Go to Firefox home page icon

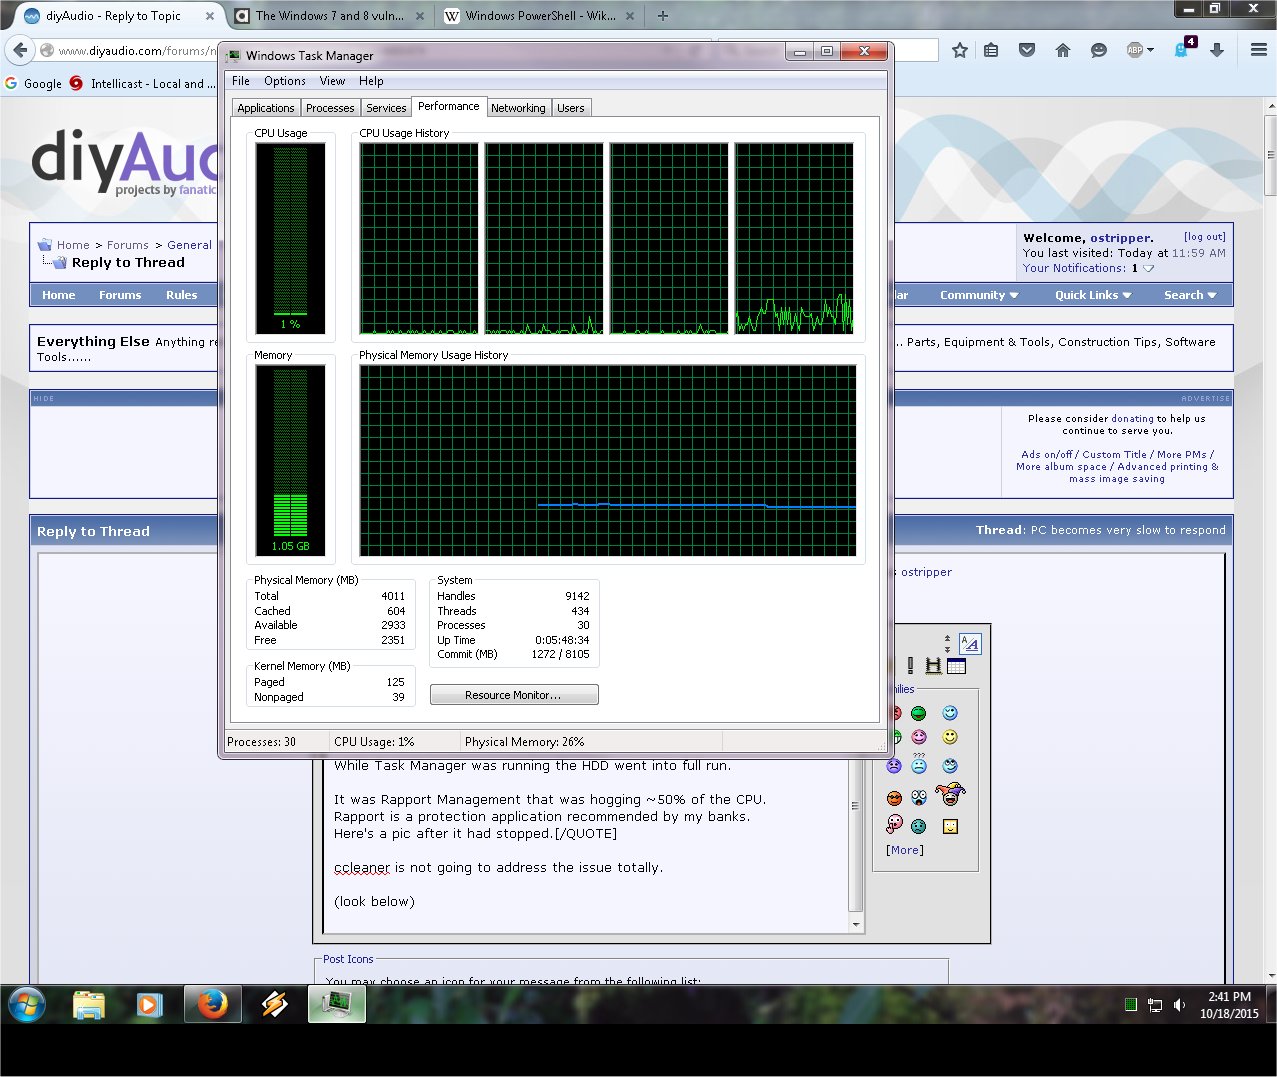[x=1063, y=50]
